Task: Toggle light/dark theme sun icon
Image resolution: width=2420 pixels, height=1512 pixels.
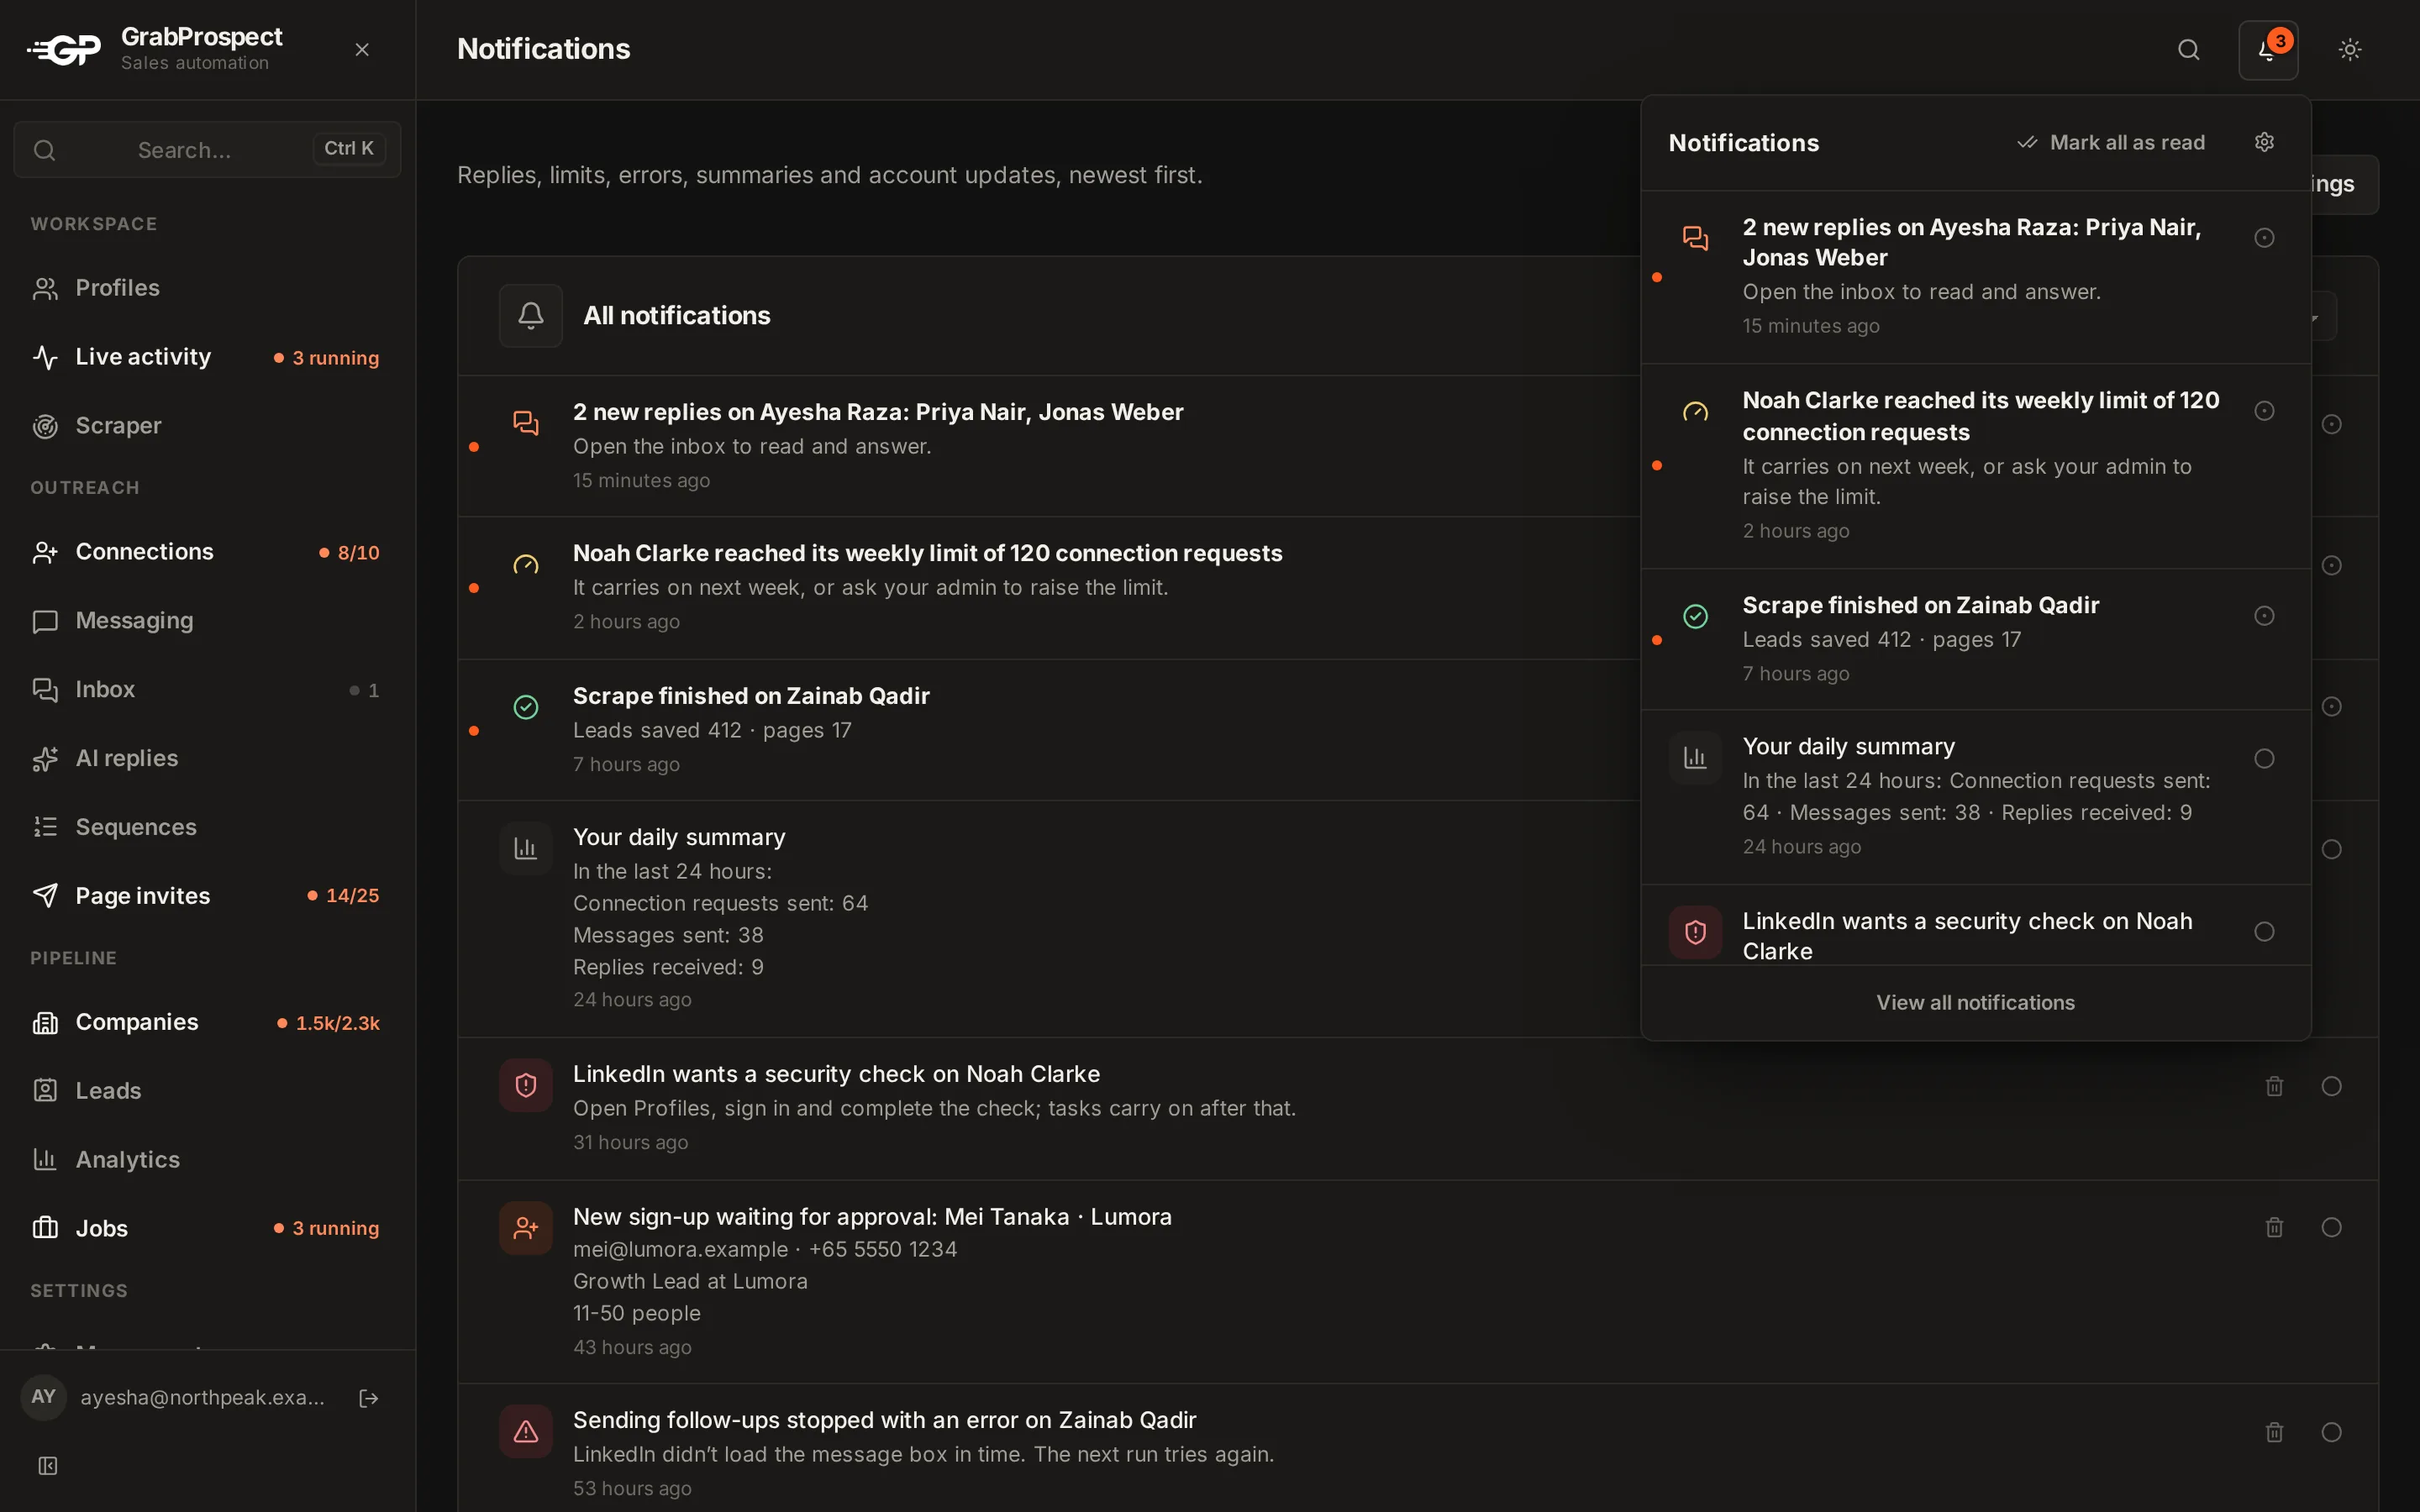Action: (2349, 50)
